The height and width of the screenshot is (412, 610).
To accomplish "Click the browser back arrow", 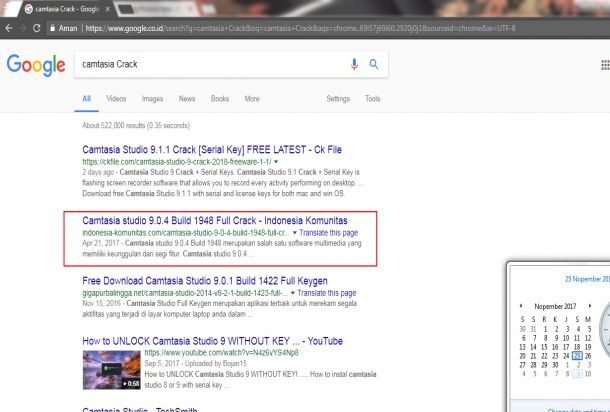I will pyautogui.click(x=9, y=28).
